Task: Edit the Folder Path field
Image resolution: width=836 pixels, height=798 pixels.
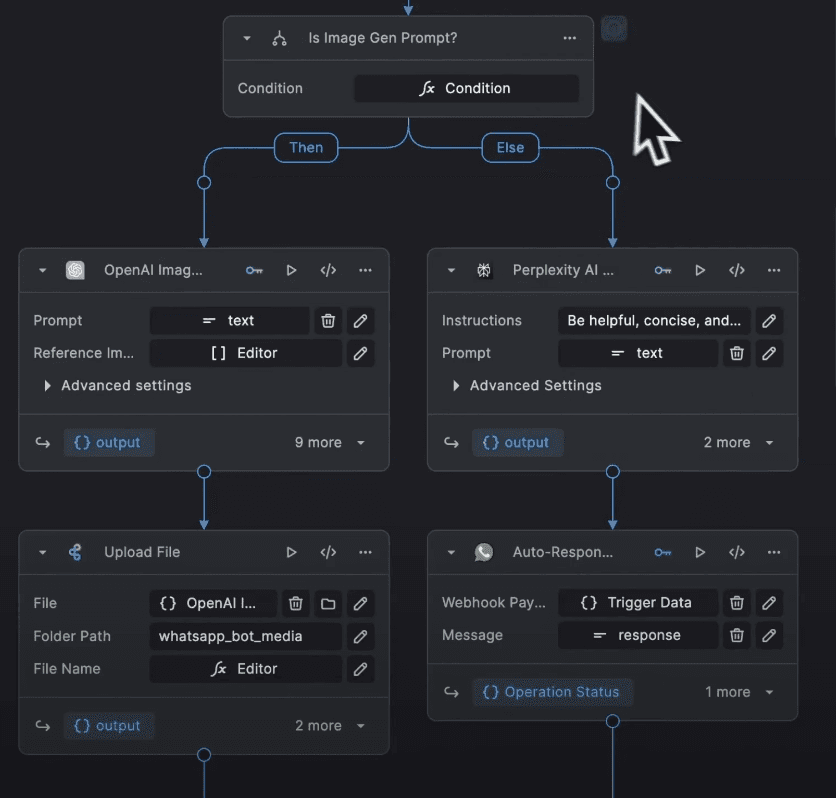Action: coord(360,636)
